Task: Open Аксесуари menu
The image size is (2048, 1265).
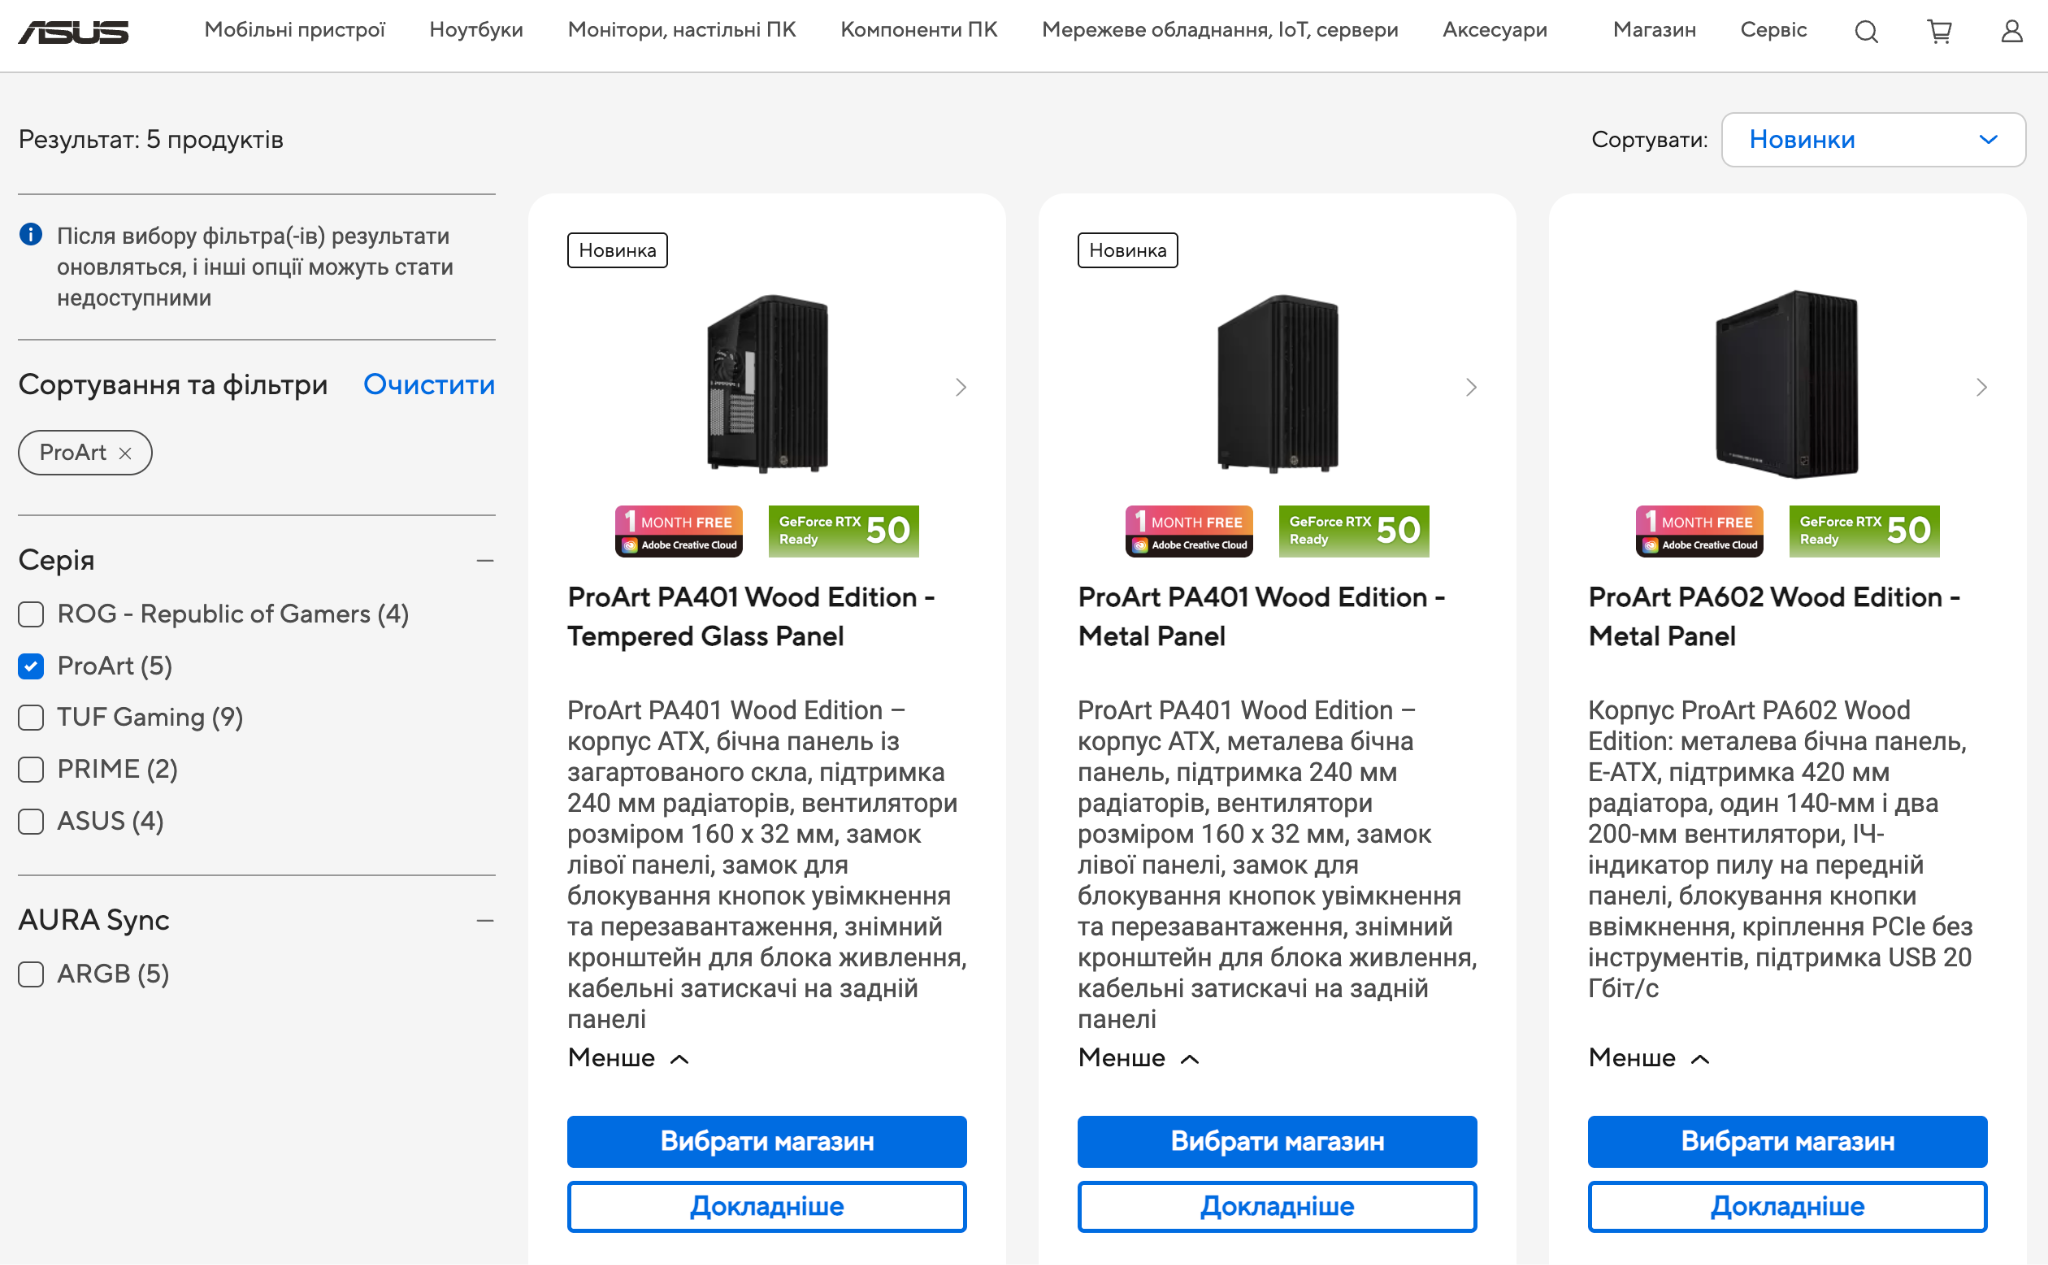Action: 1495,30
